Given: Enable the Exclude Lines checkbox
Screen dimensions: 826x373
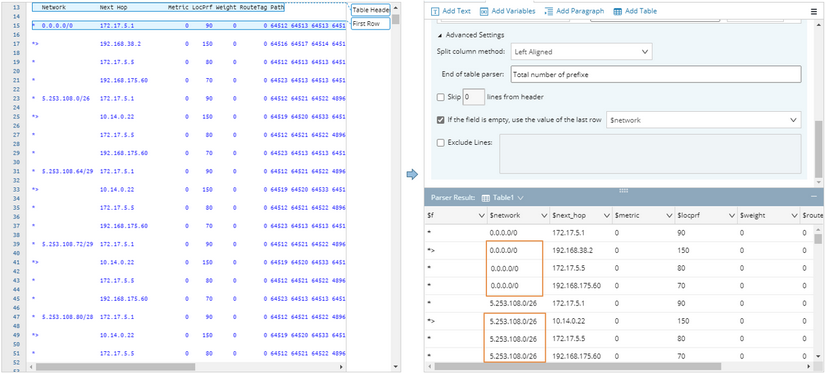Looking at the screenshot, I should [440, 142].
